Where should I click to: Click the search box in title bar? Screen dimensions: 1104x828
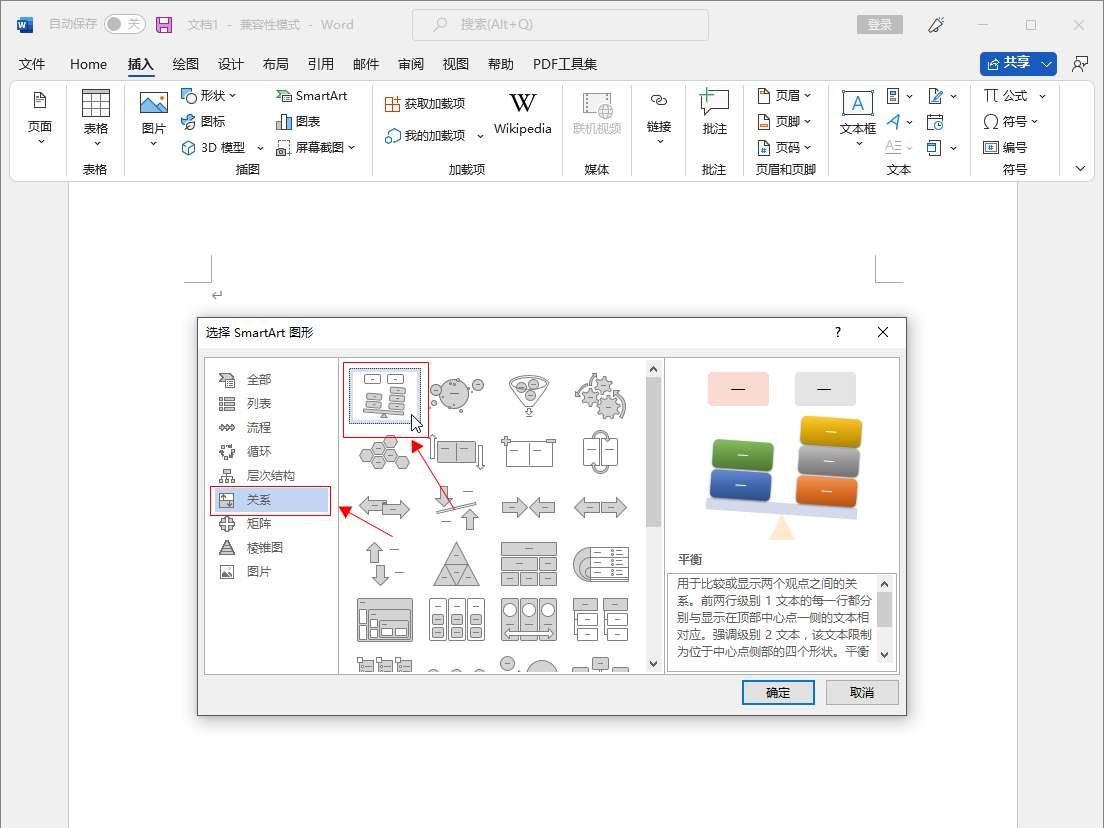point(560,25)
